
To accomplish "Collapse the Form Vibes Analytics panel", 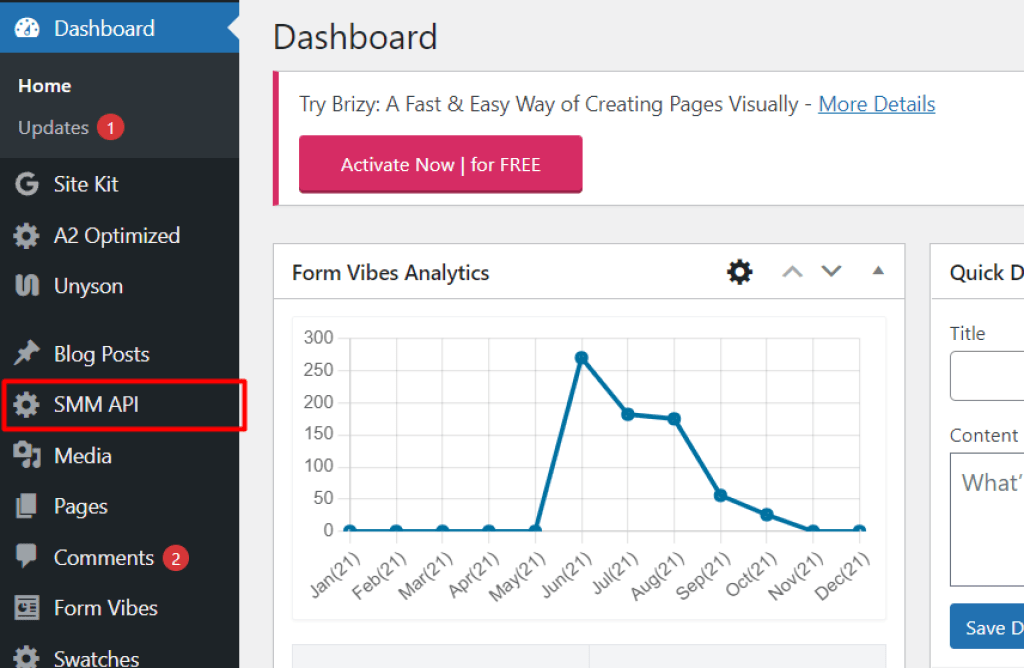I will point(878,271).
